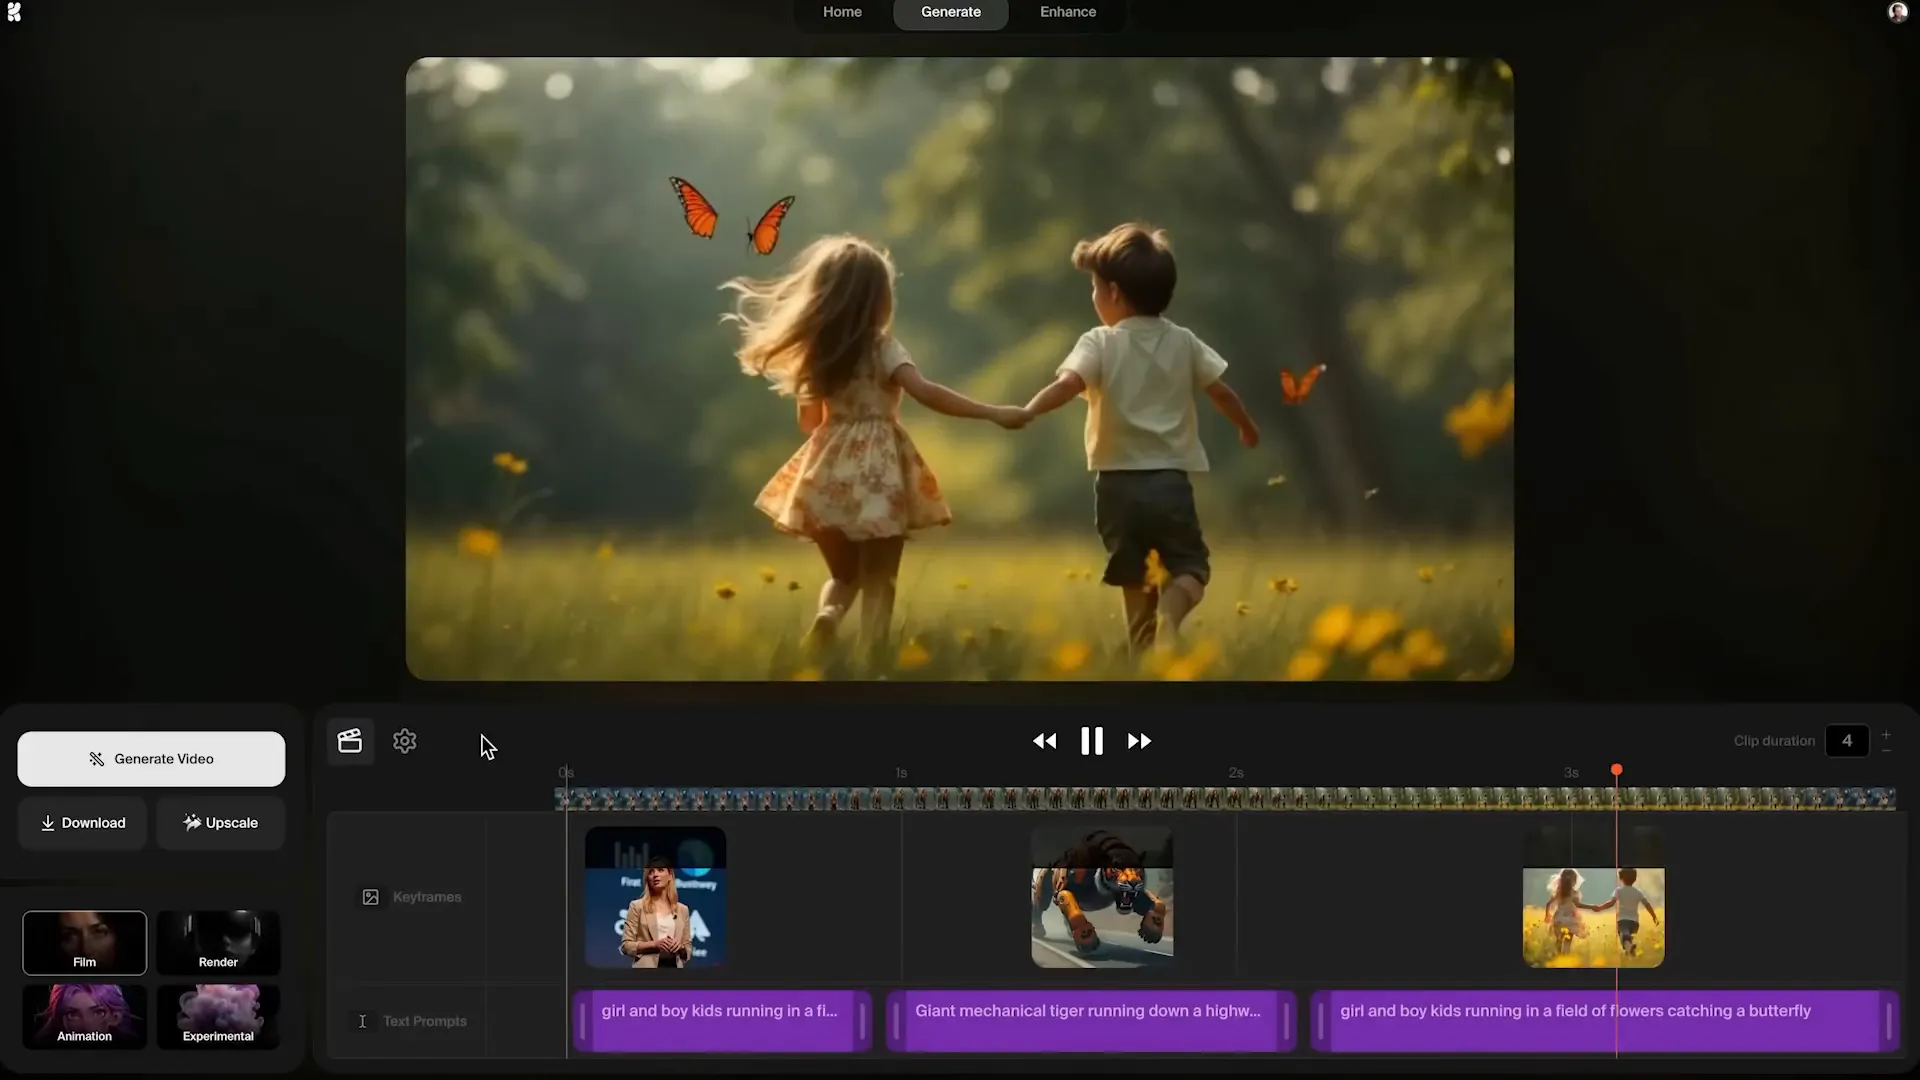Click the red playhead marker on timeline
Screen dimensions: 1920x1080
[x=1617, y=770]
